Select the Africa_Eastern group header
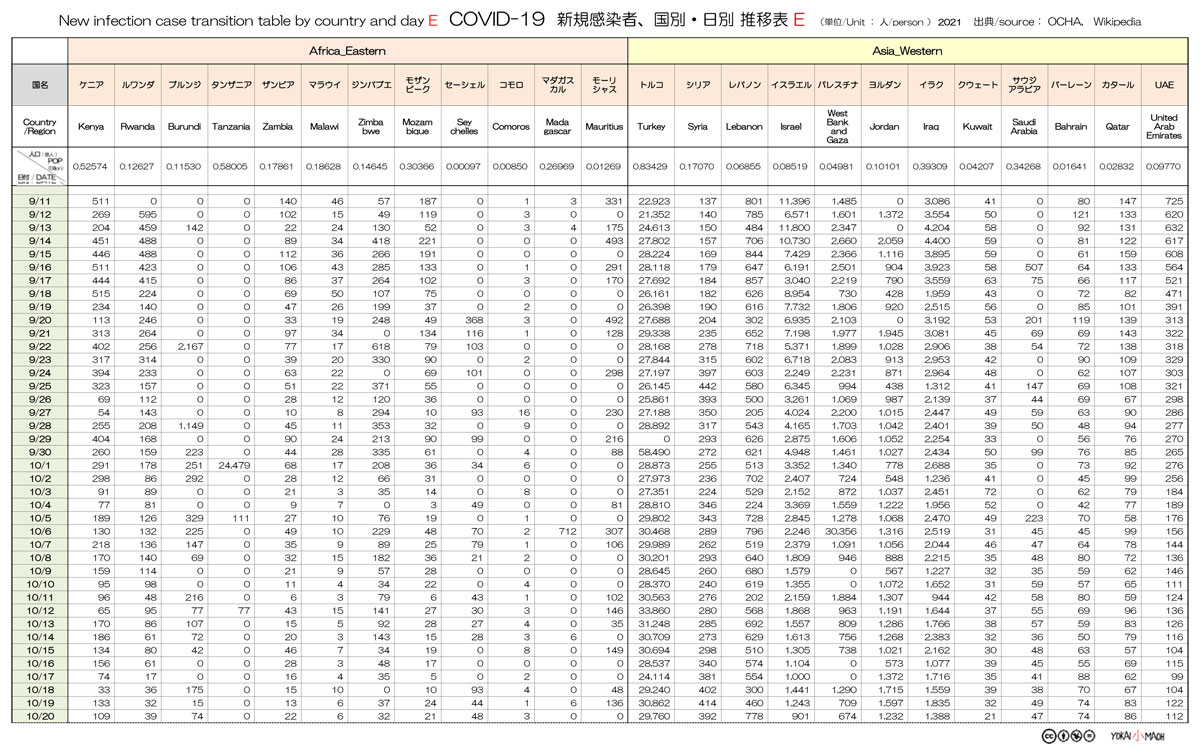The width and height of the screenshot is (1200, 751). [x=348, y=50]
